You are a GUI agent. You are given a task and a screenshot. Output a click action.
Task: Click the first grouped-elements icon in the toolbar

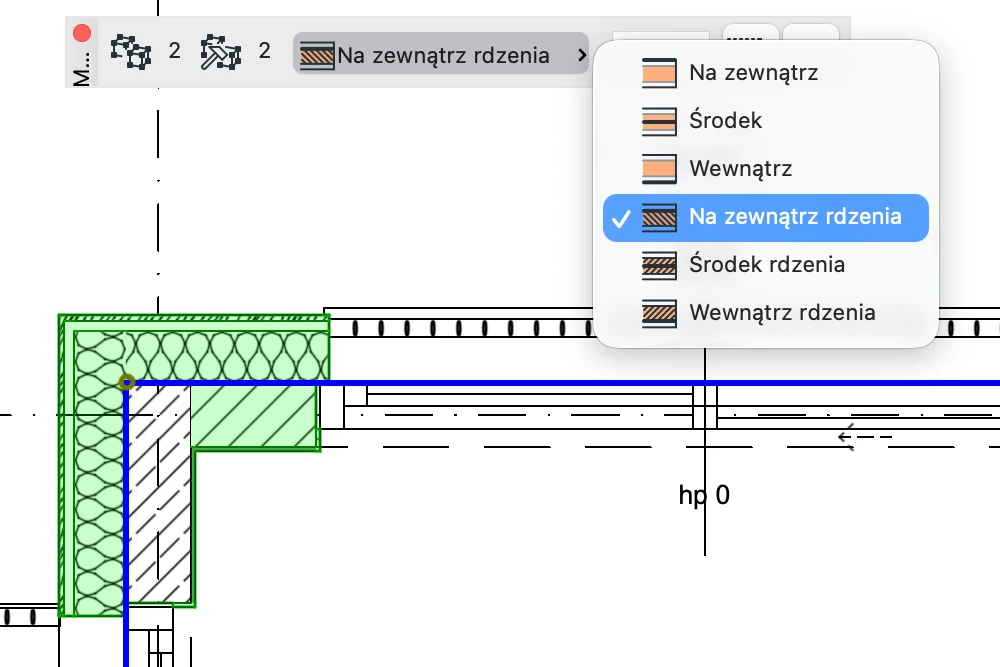[130, 51]
